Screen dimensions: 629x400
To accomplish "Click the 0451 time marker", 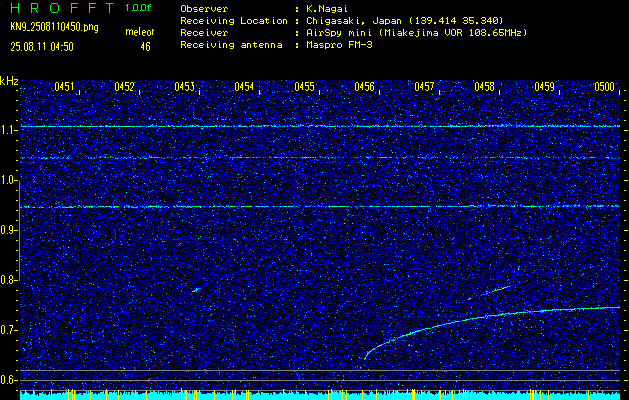I will tap(64, 86).
